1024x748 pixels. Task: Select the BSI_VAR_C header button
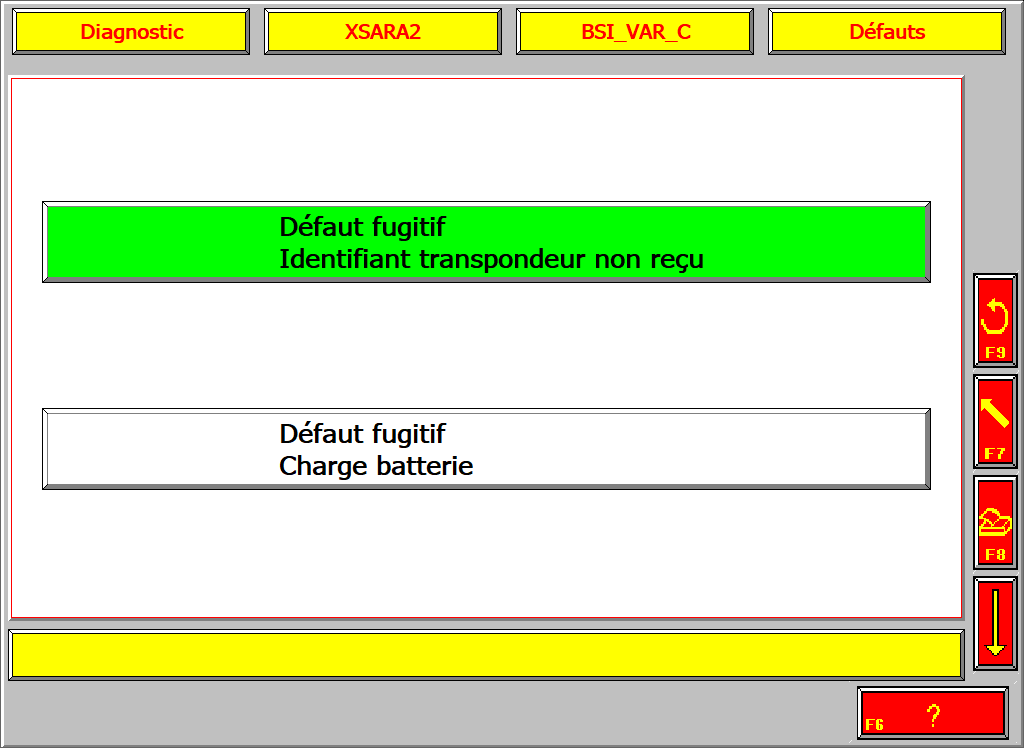[635, 31]
